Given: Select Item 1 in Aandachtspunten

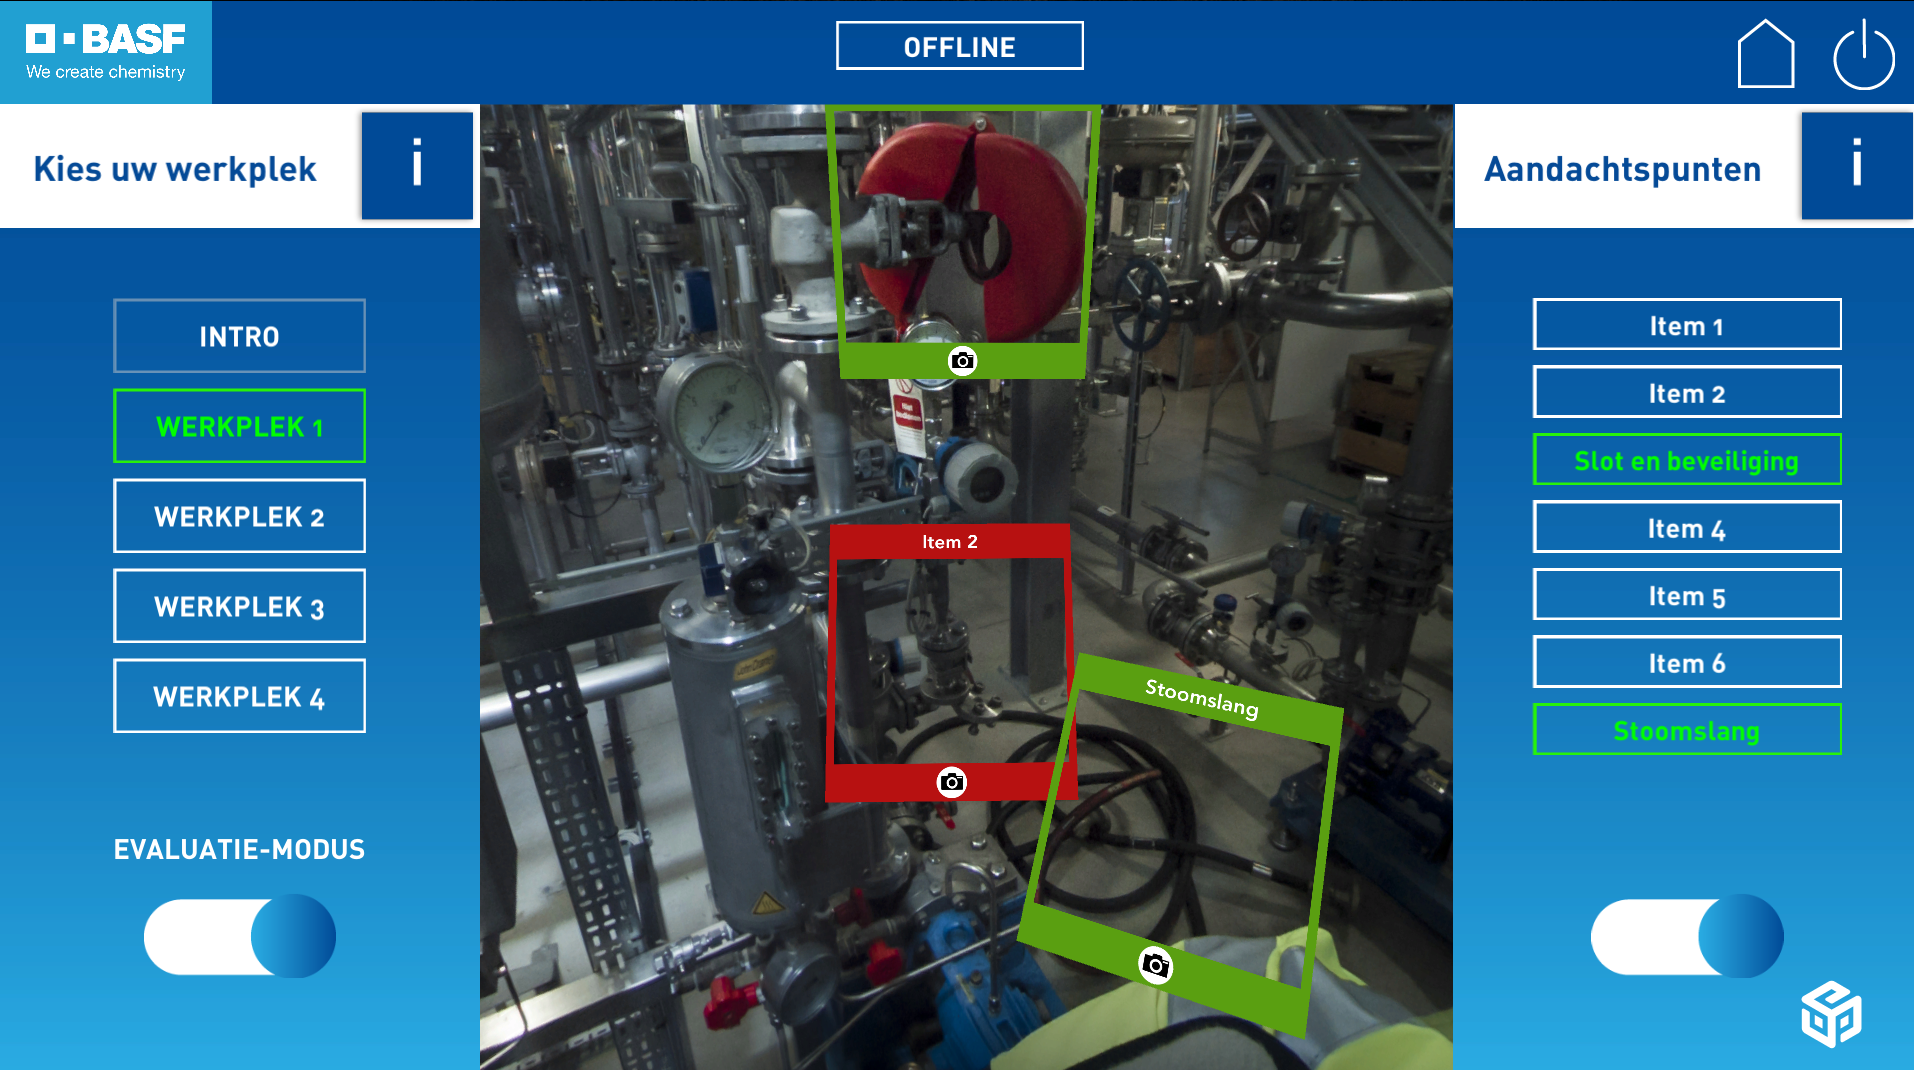Looking at the screenshot, I should click(x=1686, y=325).
